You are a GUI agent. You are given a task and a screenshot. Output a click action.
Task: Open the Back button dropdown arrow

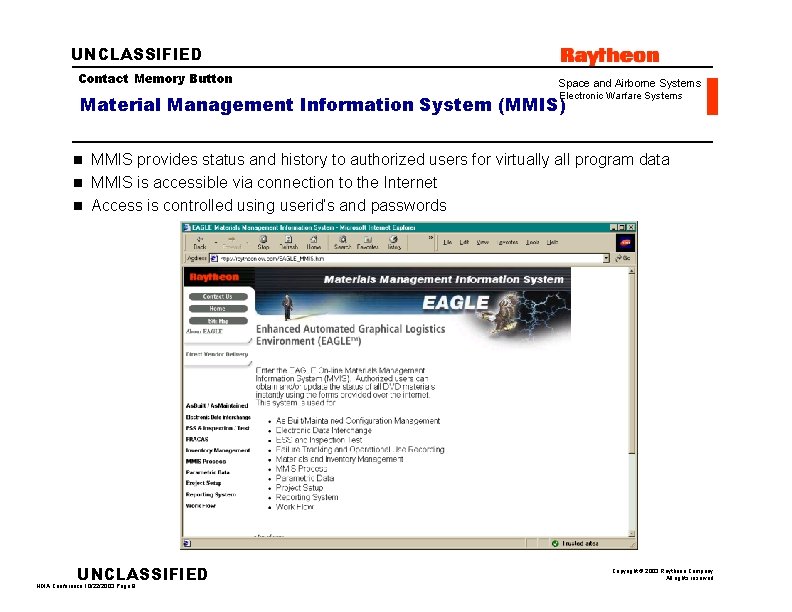point(216,243)
